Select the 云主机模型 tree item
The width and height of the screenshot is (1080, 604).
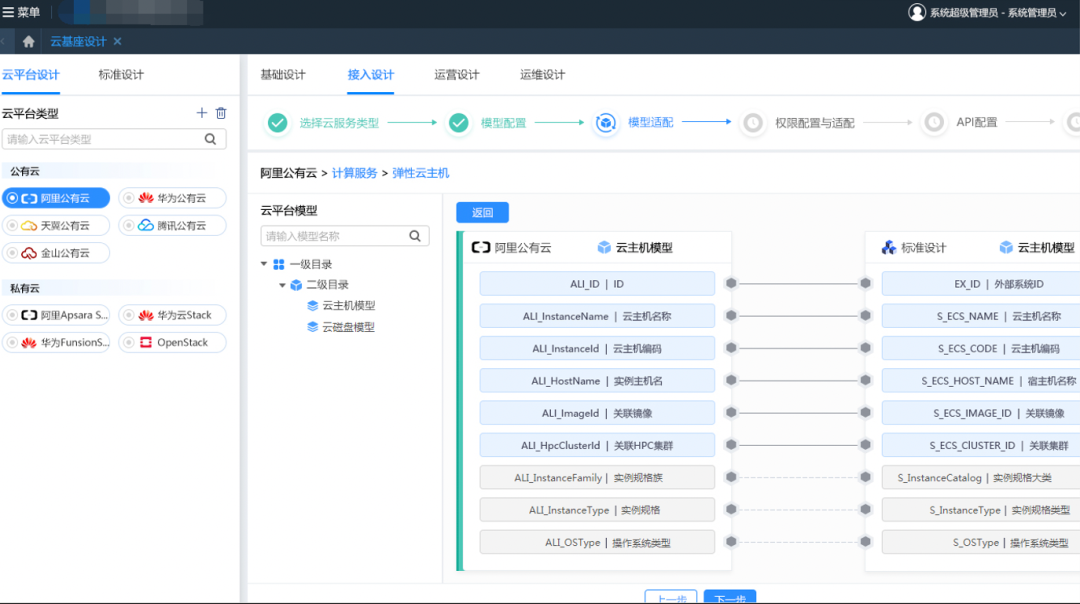pyautogui.click(x=349, y=306)
